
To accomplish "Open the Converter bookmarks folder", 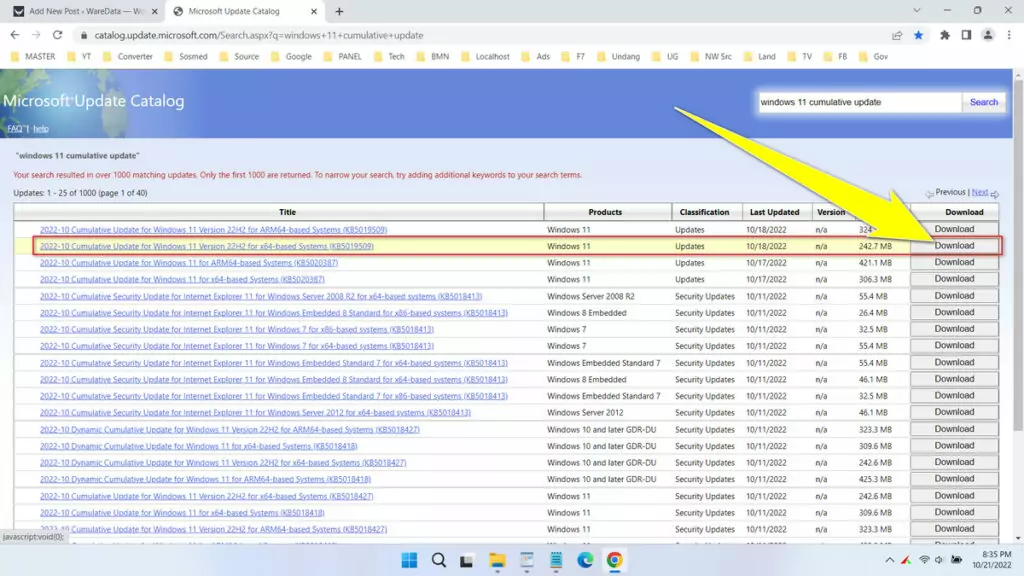I will [127, 57].
